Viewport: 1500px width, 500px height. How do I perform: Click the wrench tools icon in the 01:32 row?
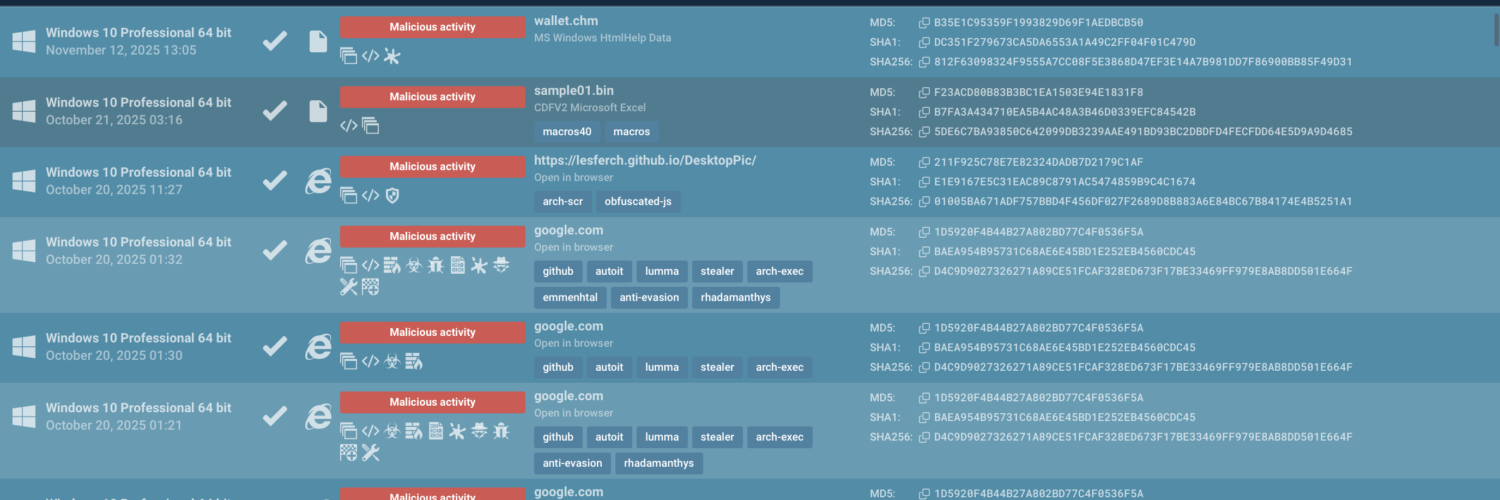[x=348, y=287]
